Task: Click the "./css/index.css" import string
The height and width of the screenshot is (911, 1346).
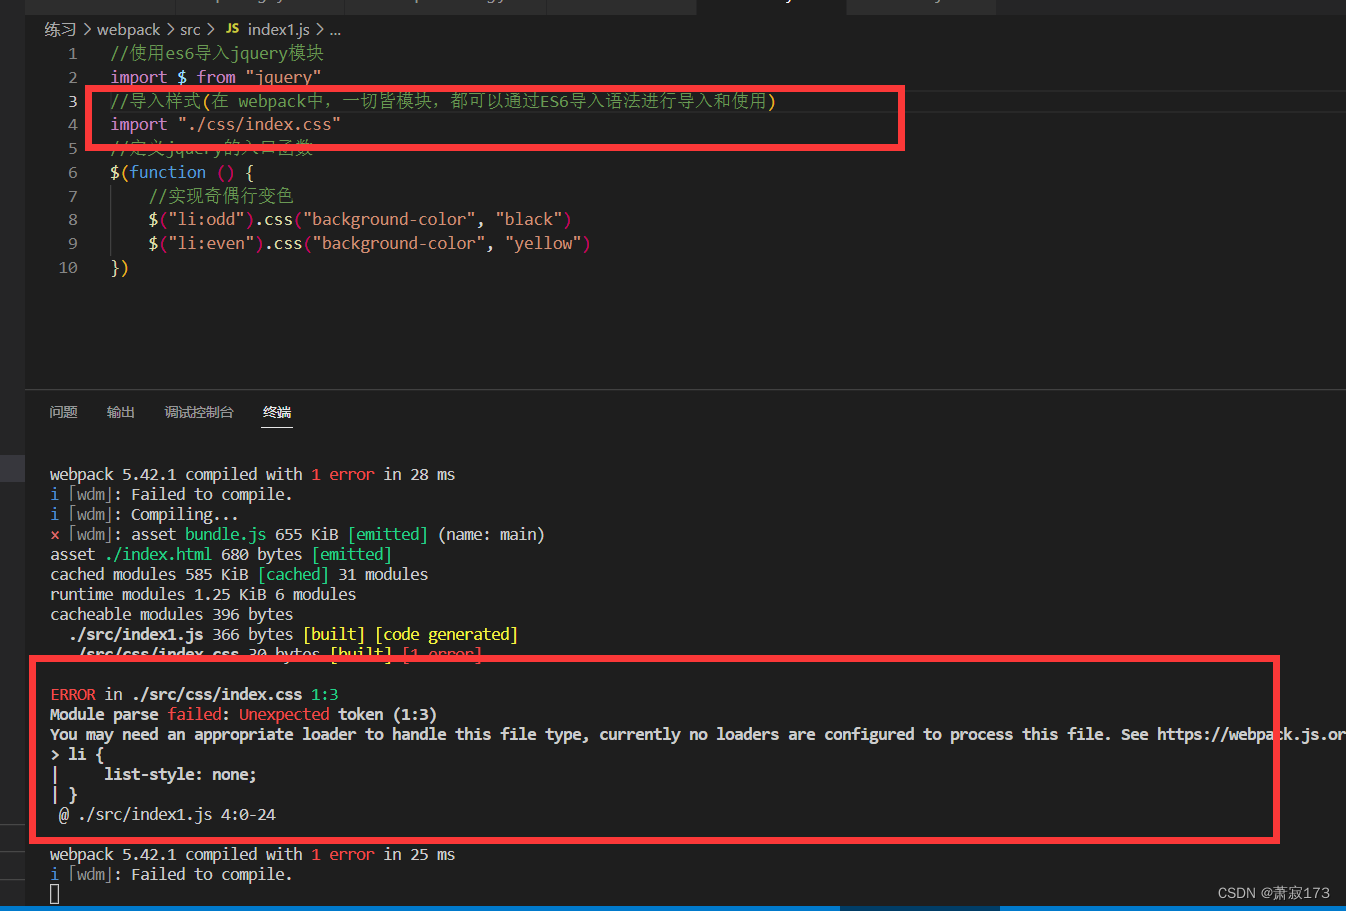Action: pyautogui.click(x=259, y=124)
